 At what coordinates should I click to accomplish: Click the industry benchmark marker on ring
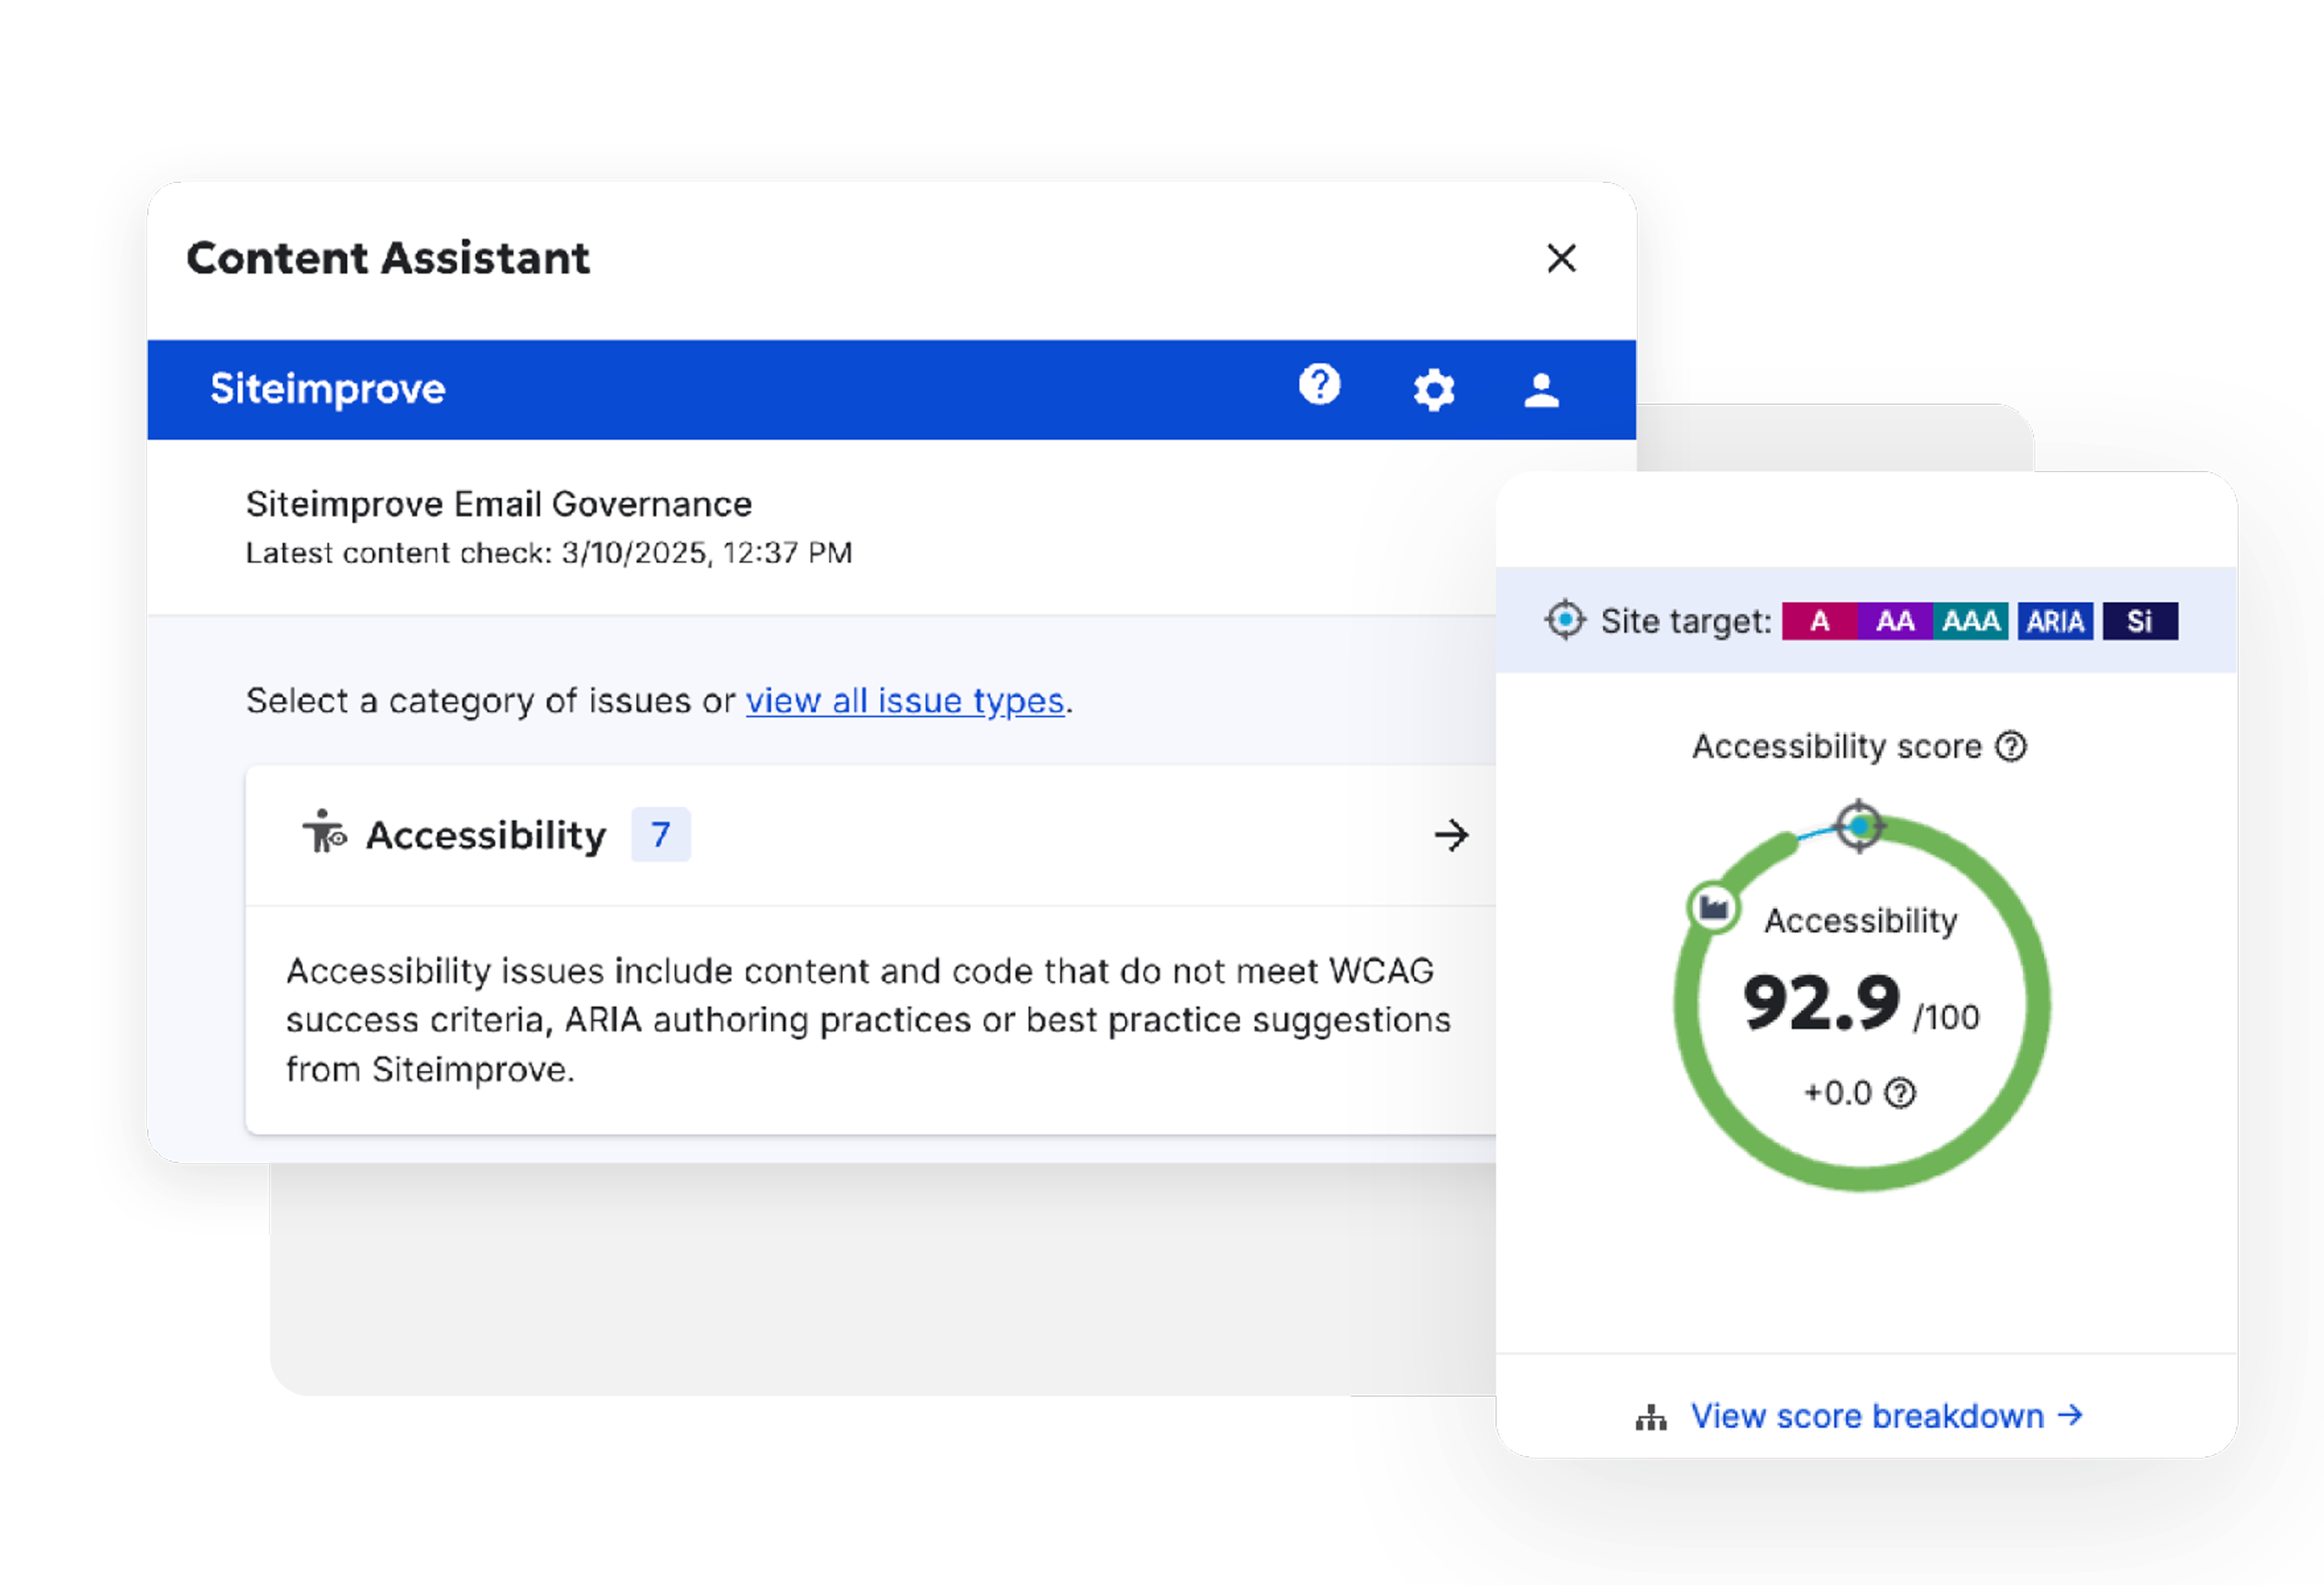click(1714, 908)
